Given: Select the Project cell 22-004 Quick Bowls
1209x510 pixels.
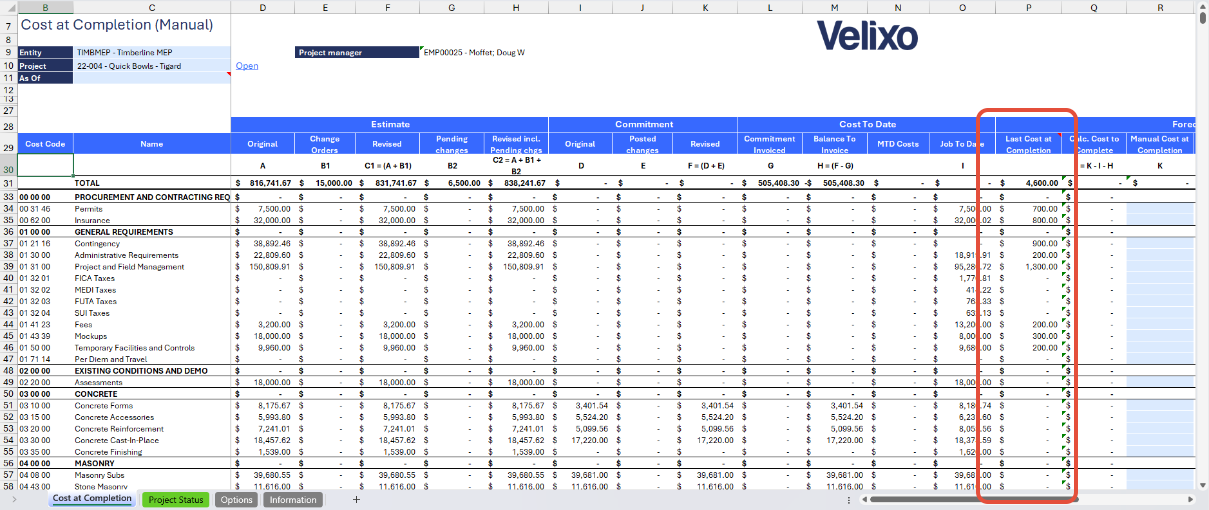Looking at the screenshot, I should pos(152,66).
